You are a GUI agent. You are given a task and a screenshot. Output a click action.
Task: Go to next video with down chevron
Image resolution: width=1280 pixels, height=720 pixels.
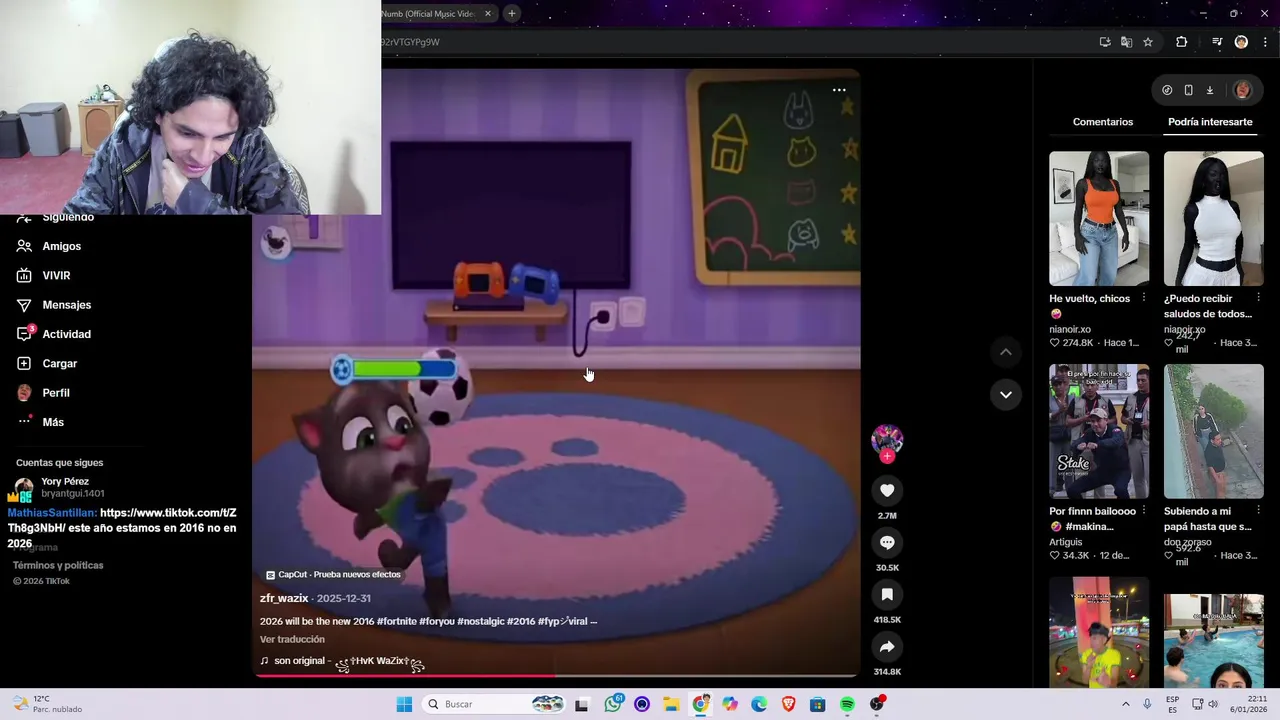pyautogui.click(x=1006, y=394)
